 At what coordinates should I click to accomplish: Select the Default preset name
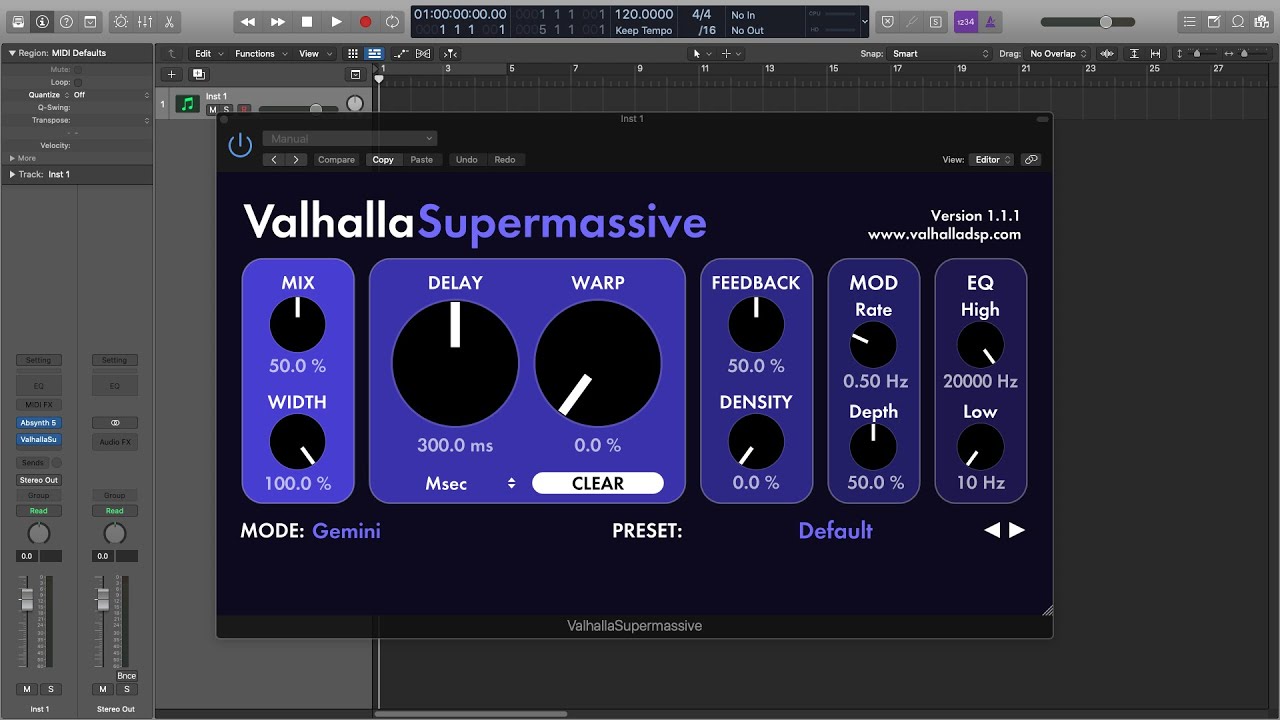pyautogui.click(x=835, y=531)
